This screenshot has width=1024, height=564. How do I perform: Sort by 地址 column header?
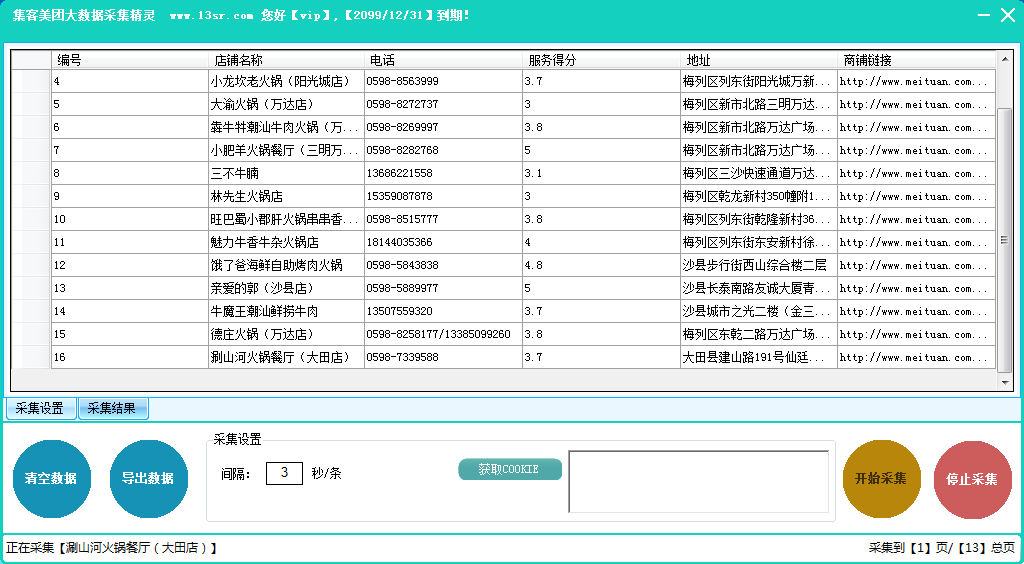[759, 61]
